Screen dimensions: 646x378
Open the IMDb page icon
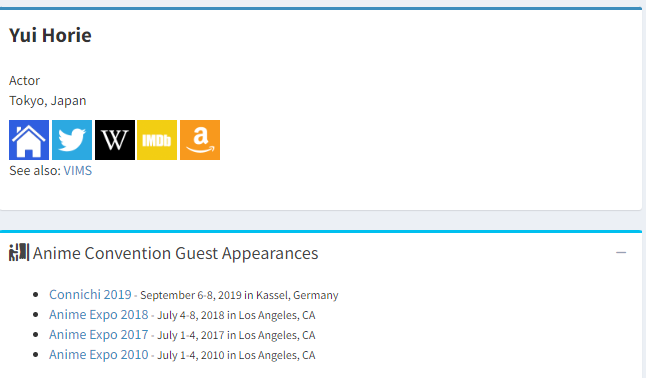(x=157, y=140)
